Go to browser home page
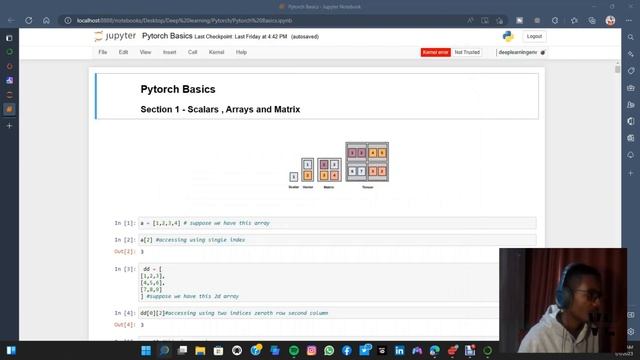The width and height of the screenshot is (640, 360). click(46, 20)
